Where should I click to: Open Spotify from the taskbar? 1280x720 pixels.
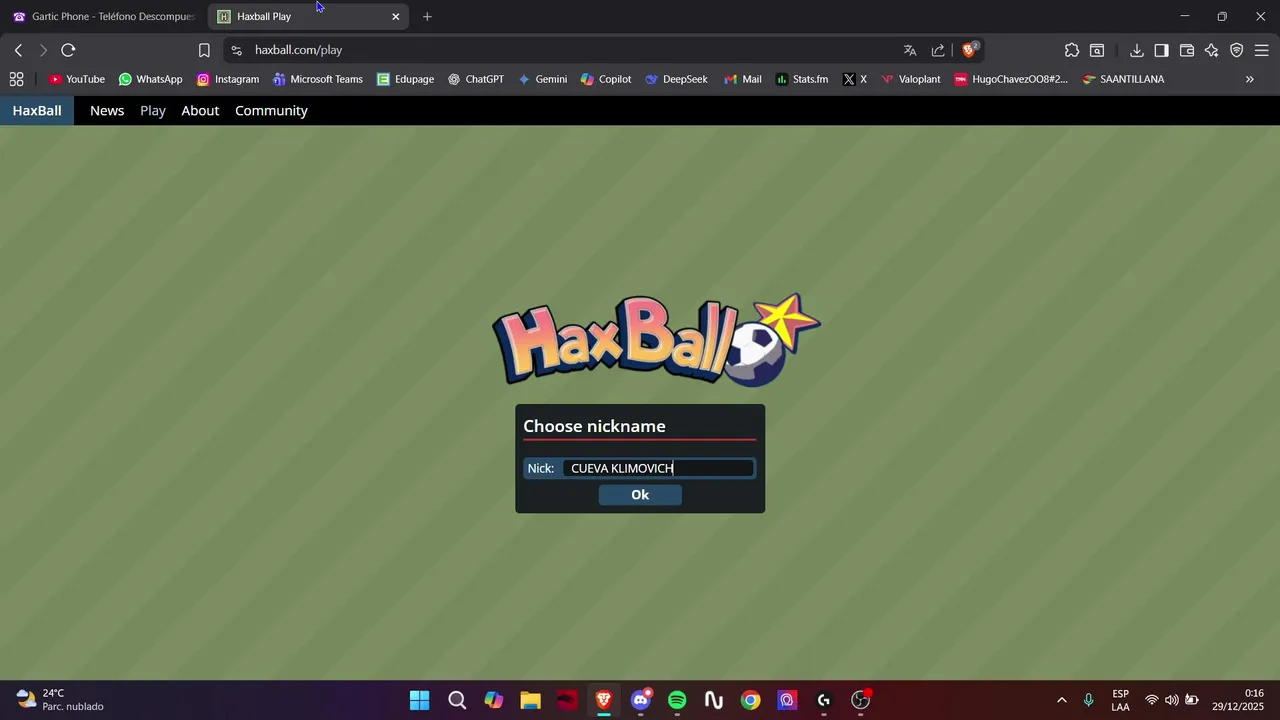pyautogui.click(x=677, y=700)
